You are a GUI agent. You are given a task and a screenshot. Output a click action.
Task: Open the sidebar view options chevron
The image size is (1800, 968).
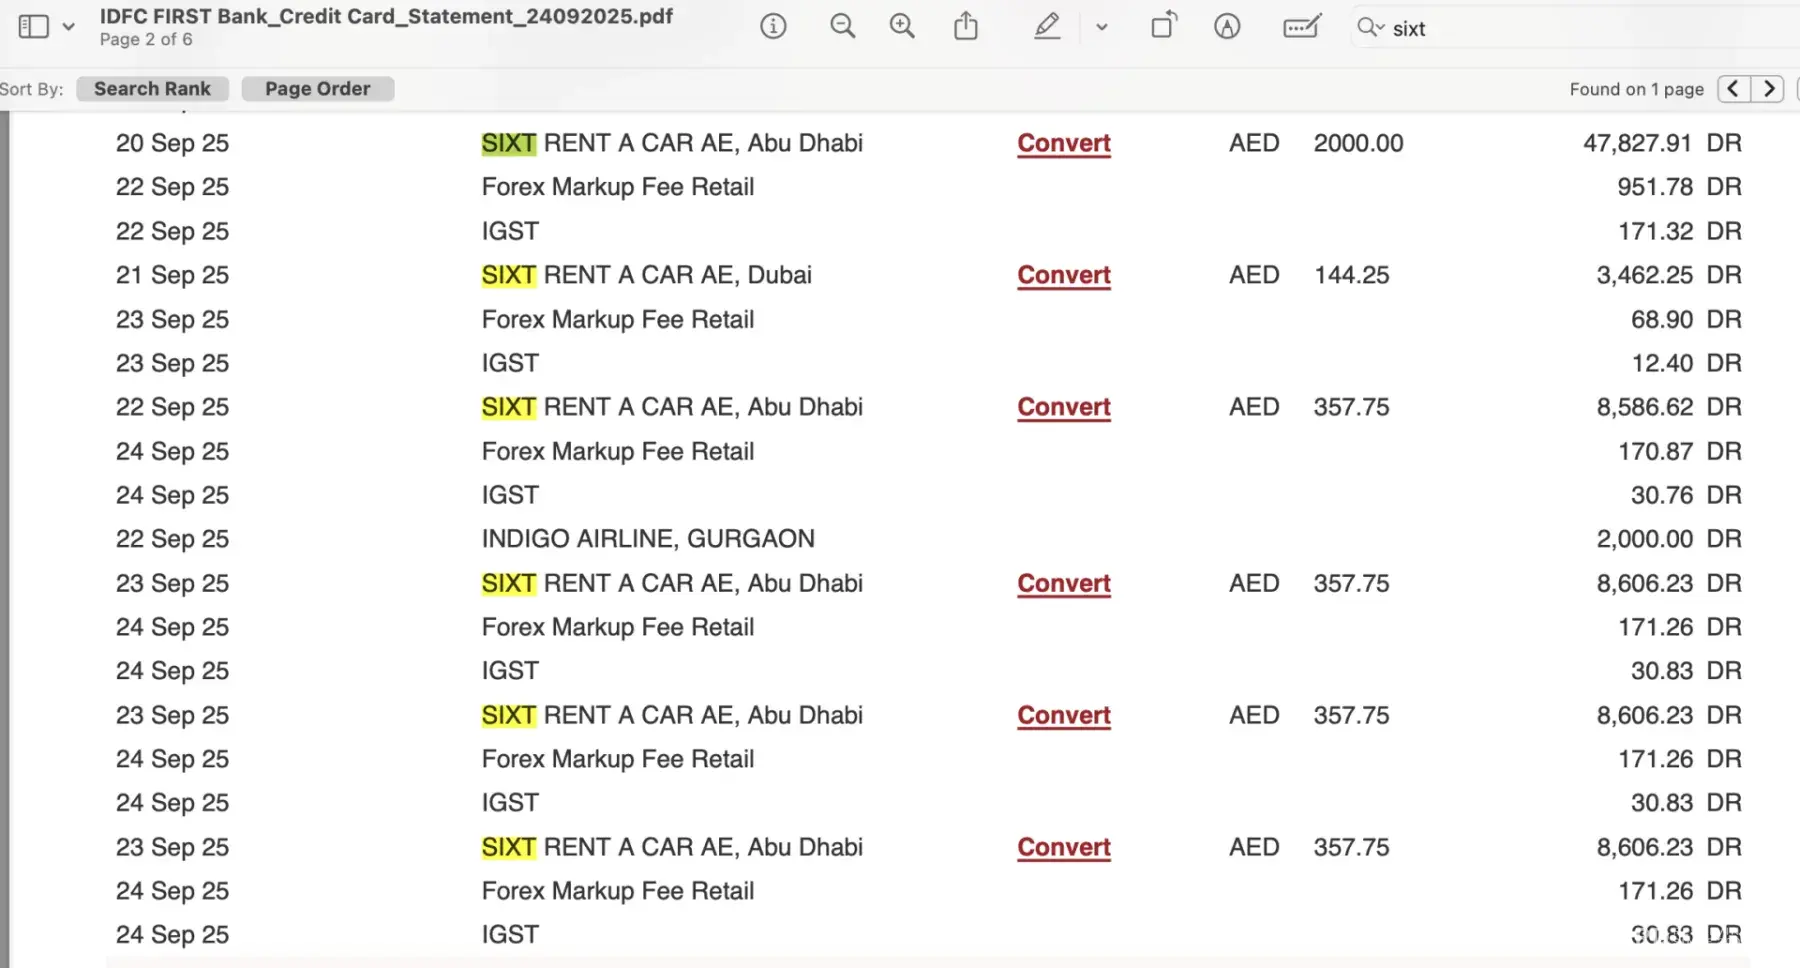(x=68, y=27)
